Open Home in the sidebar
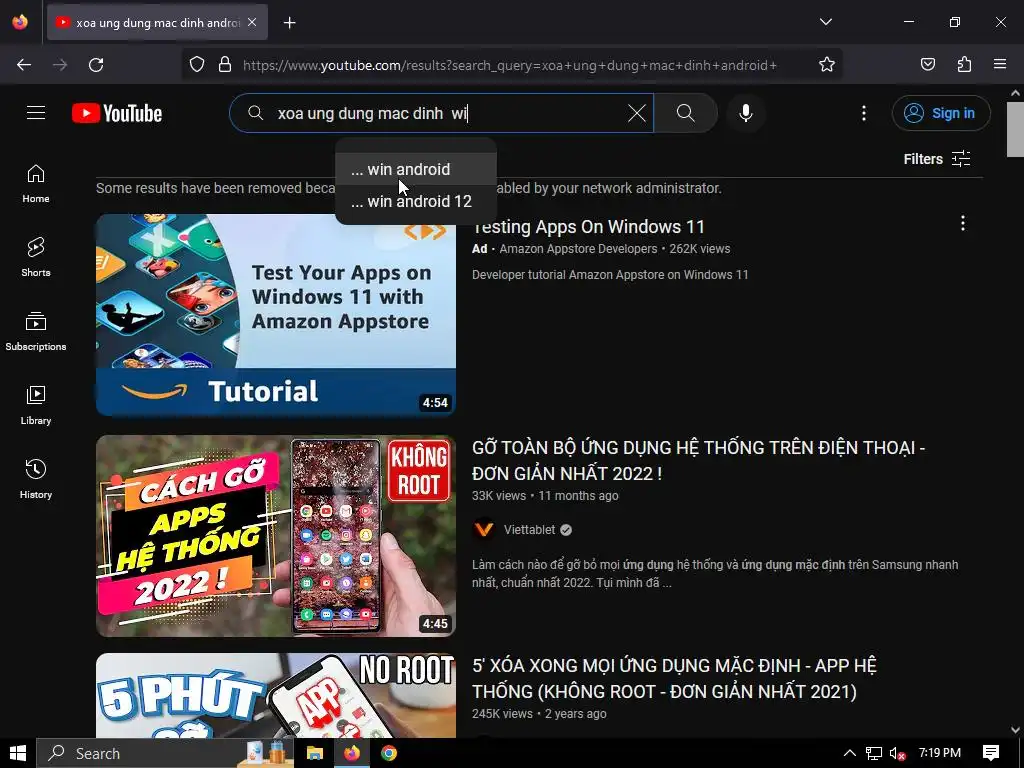The image size is (1024, 768). click(x=36, y=184)
